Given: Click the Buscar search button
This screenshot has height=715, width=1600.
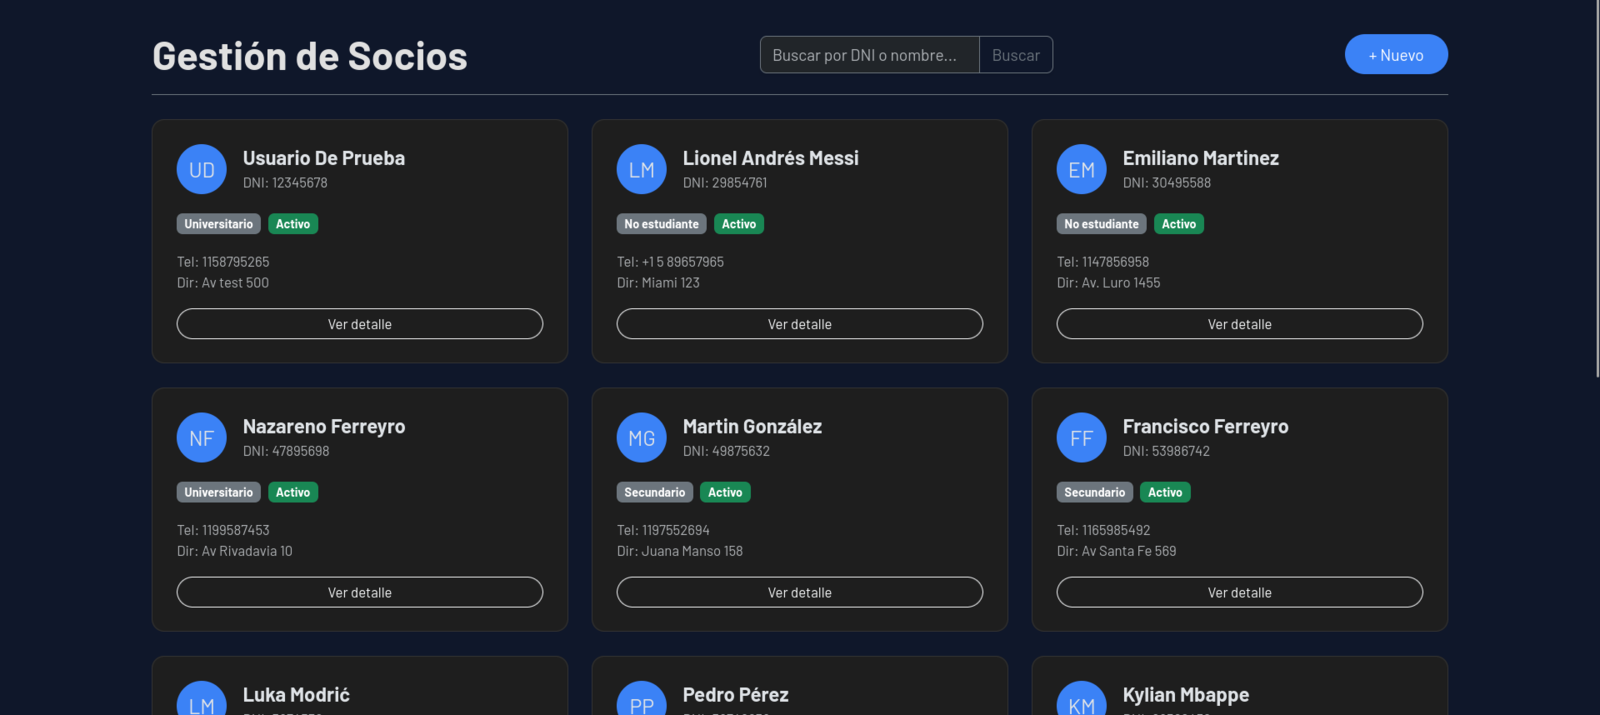Looking at the screenshot, I should pos(1016,55).
